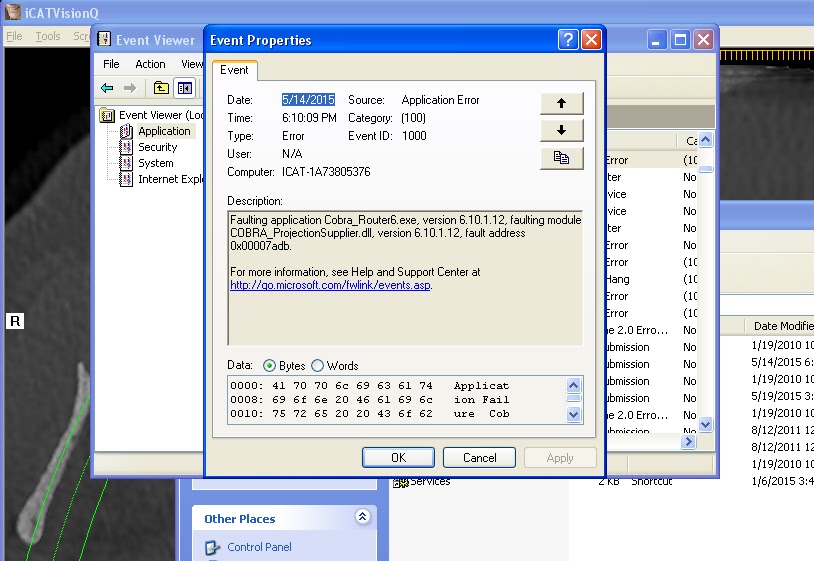Image resolution: width=814 pixels, height=561 pixels.
Task: Click the Up one level folder icon
Action: 161,88
